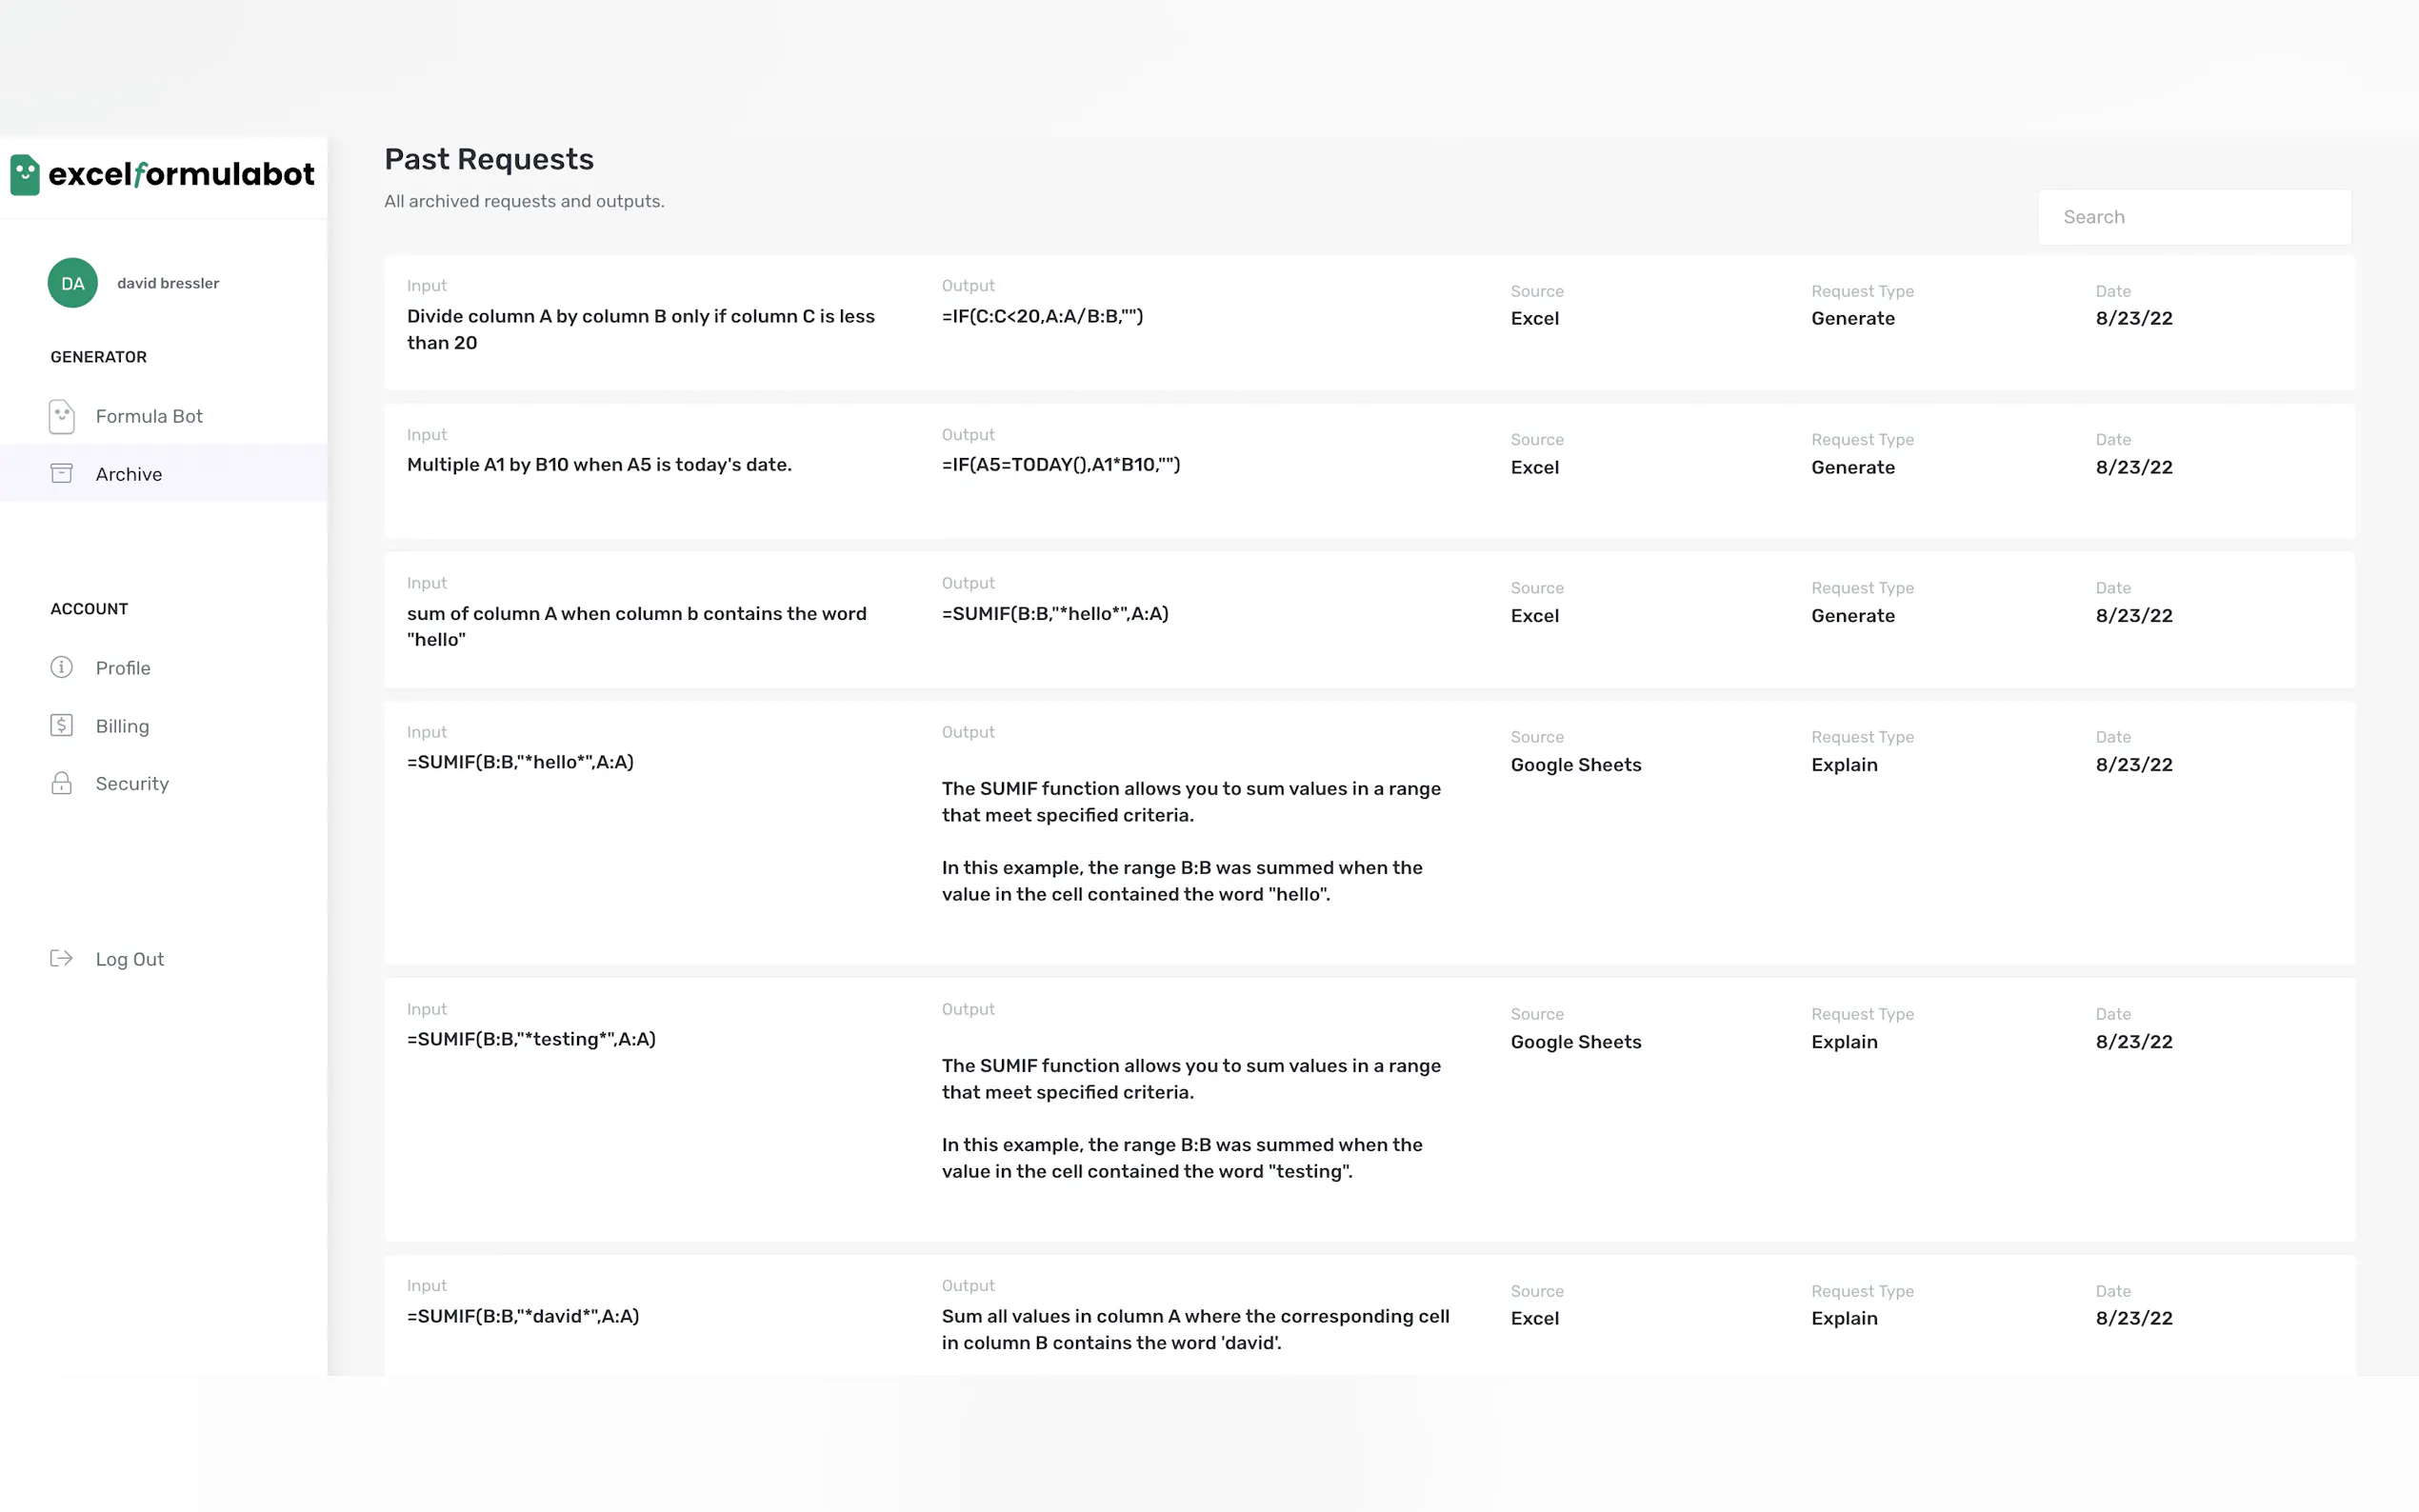
Task: Click the Log Out link
Action: [130, 959]
